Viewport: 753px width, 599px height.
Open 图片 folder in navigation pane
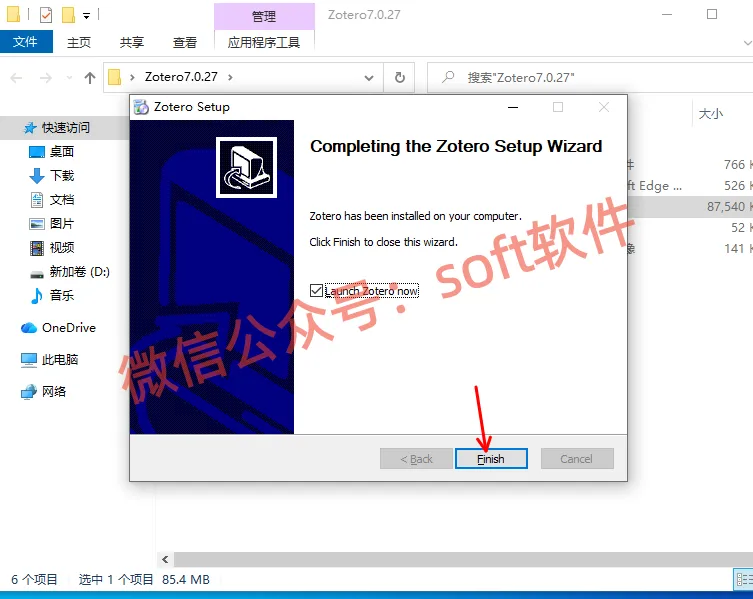point(61,224)
